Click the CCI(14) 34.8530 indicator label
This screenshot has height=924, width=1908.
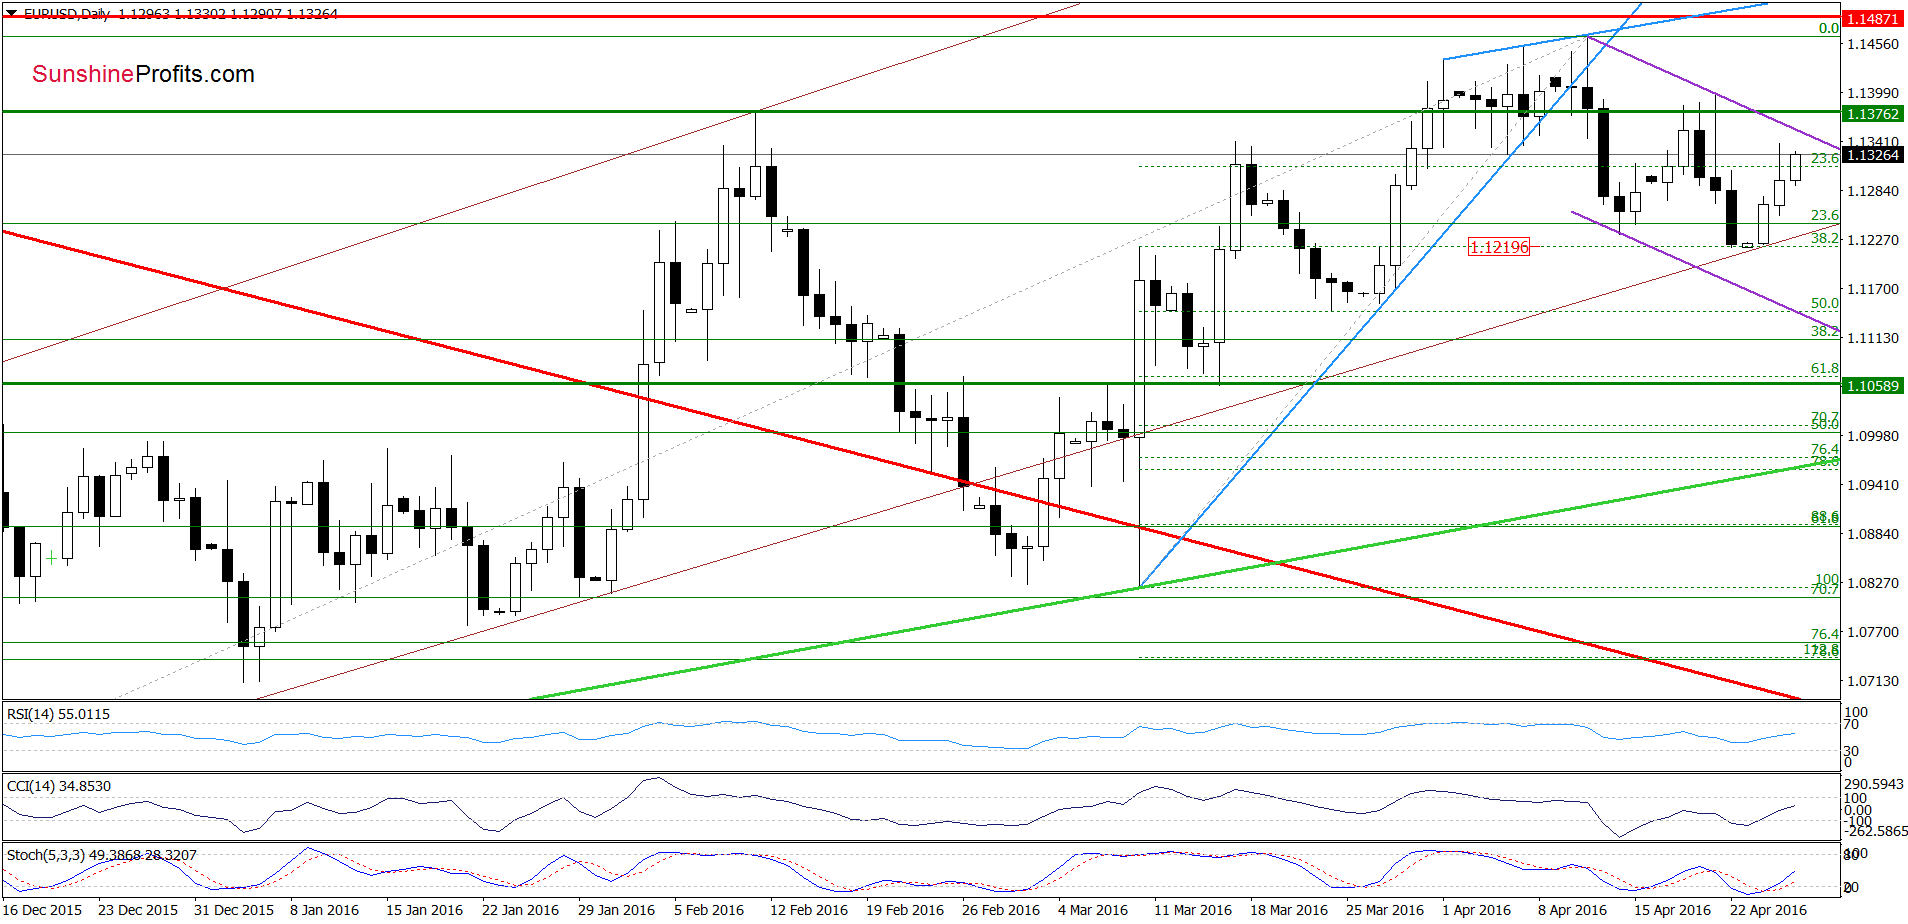click(59, 786)
